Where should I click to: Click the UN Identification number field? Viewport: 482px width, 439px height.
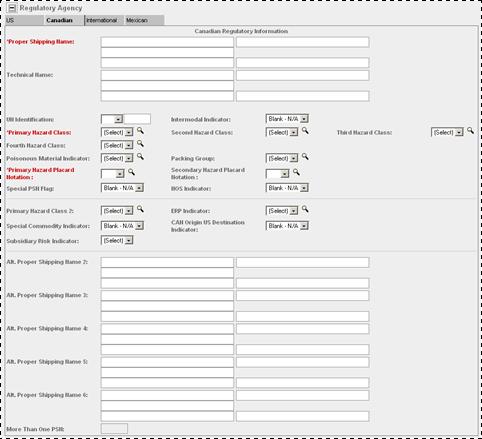(x=137, y=119)
